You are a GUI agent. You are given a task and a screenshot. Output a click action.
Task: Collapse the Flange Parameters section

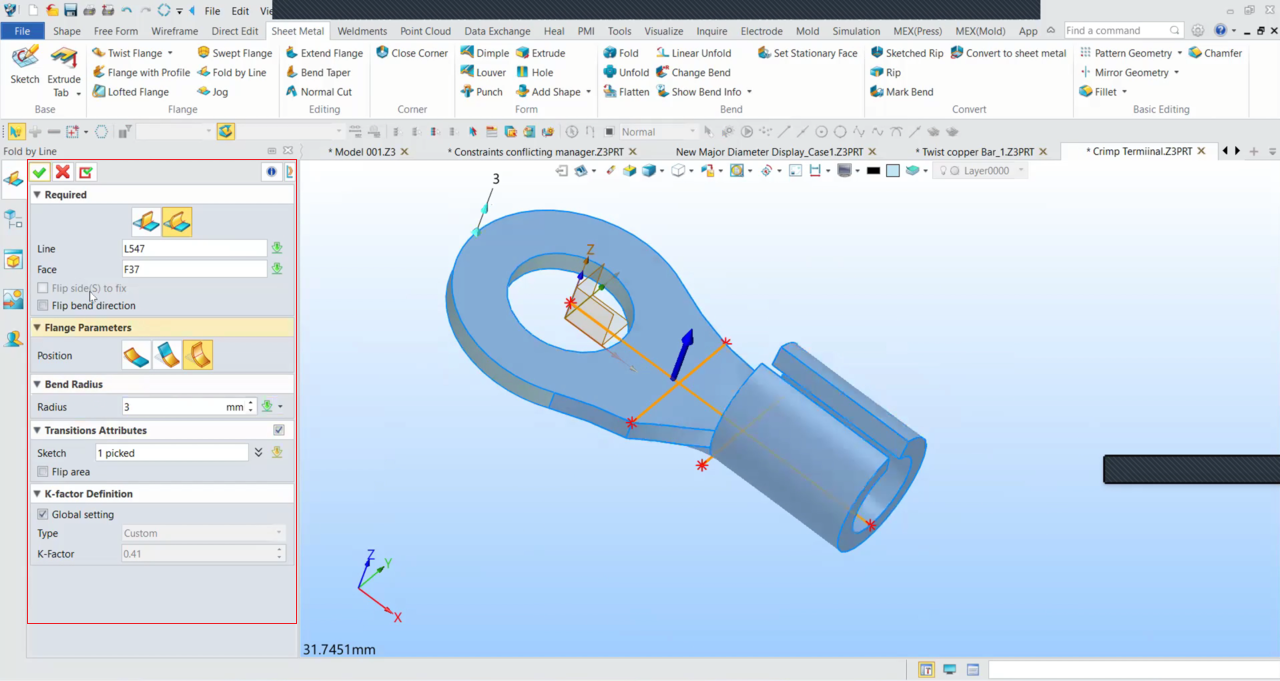[x=38, y=328]
